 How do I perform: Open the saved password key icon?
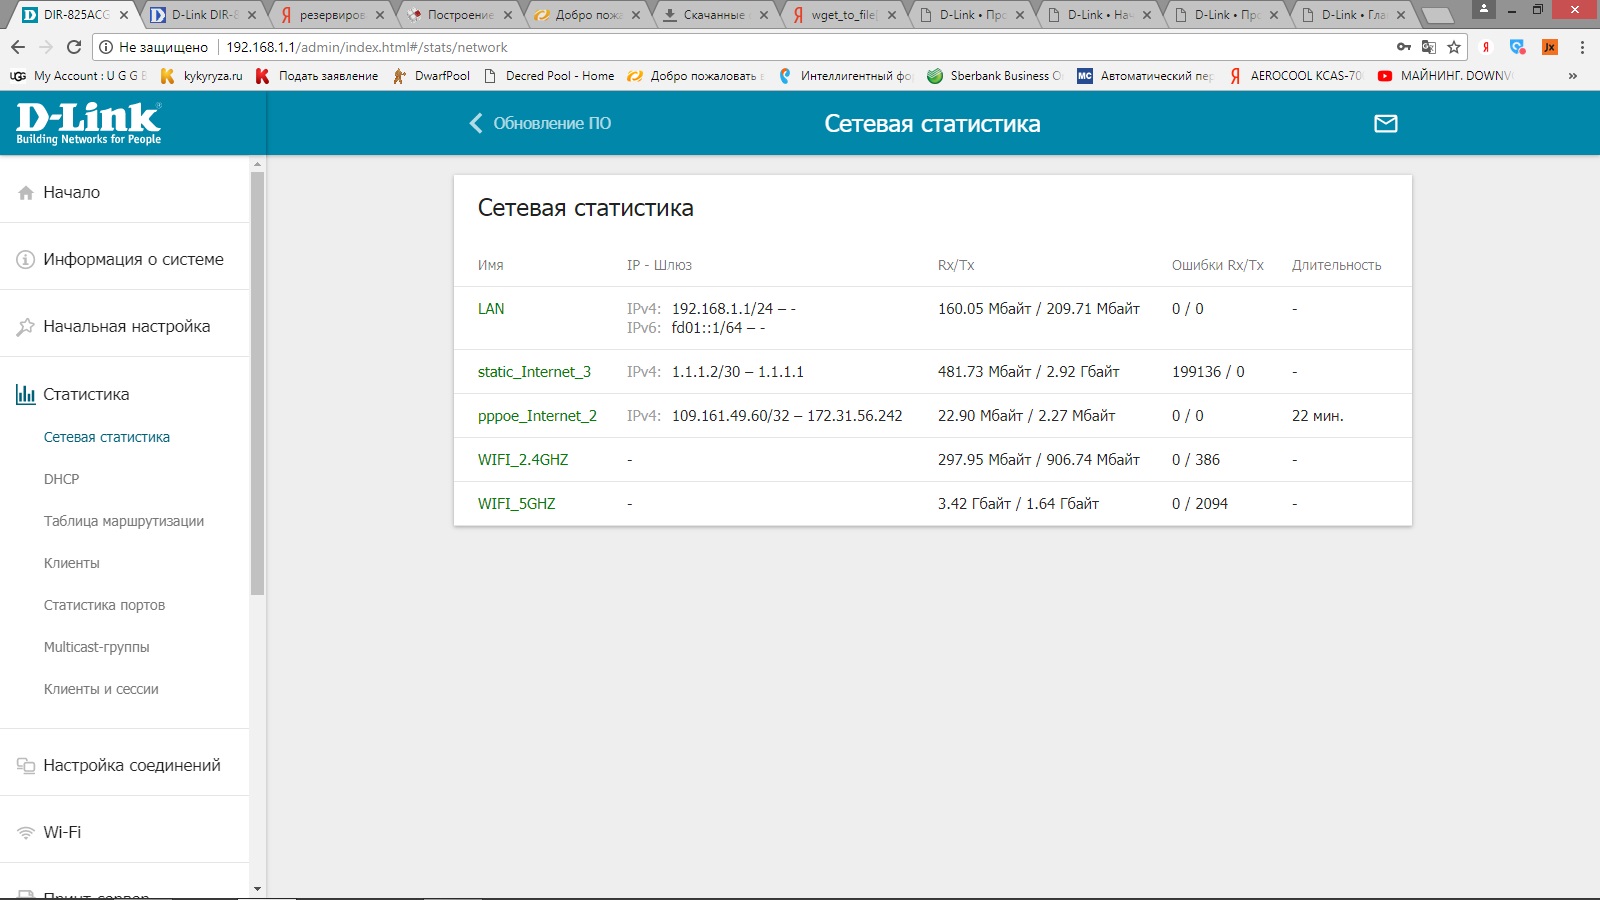click(1404, 47)
